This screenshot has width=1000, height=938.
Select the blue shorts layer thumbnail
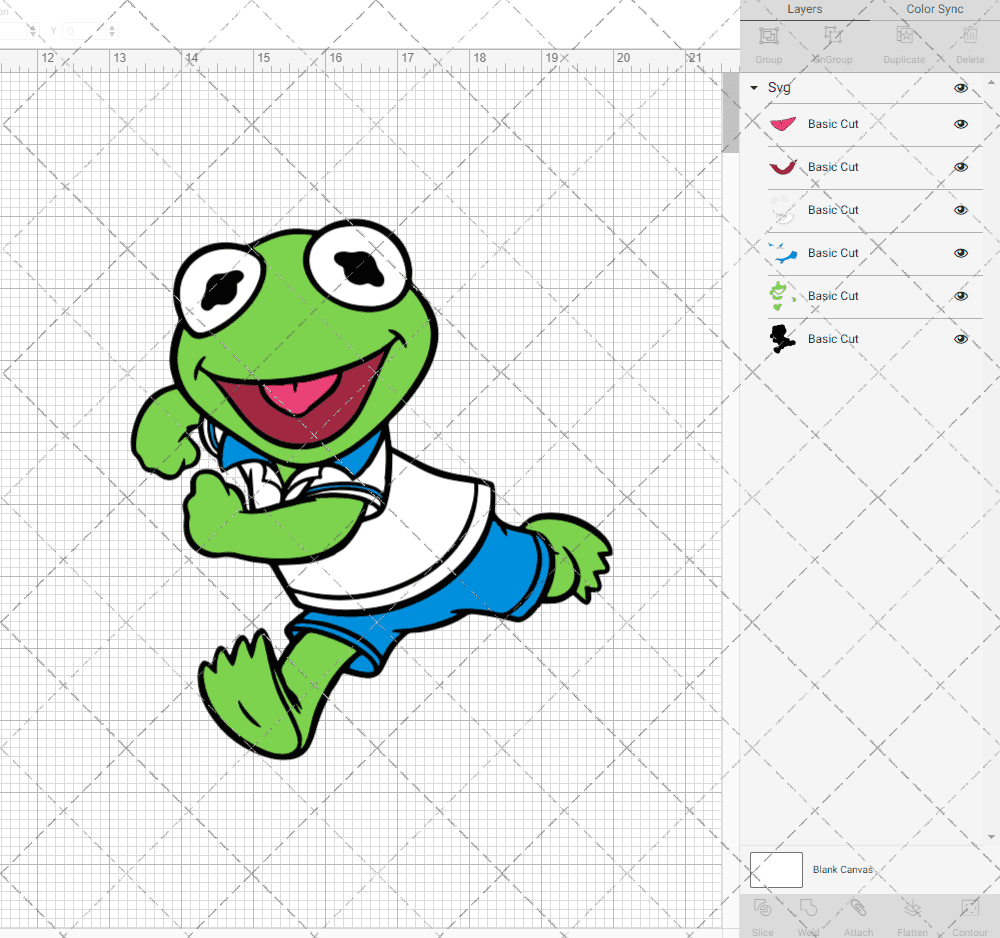783,253
